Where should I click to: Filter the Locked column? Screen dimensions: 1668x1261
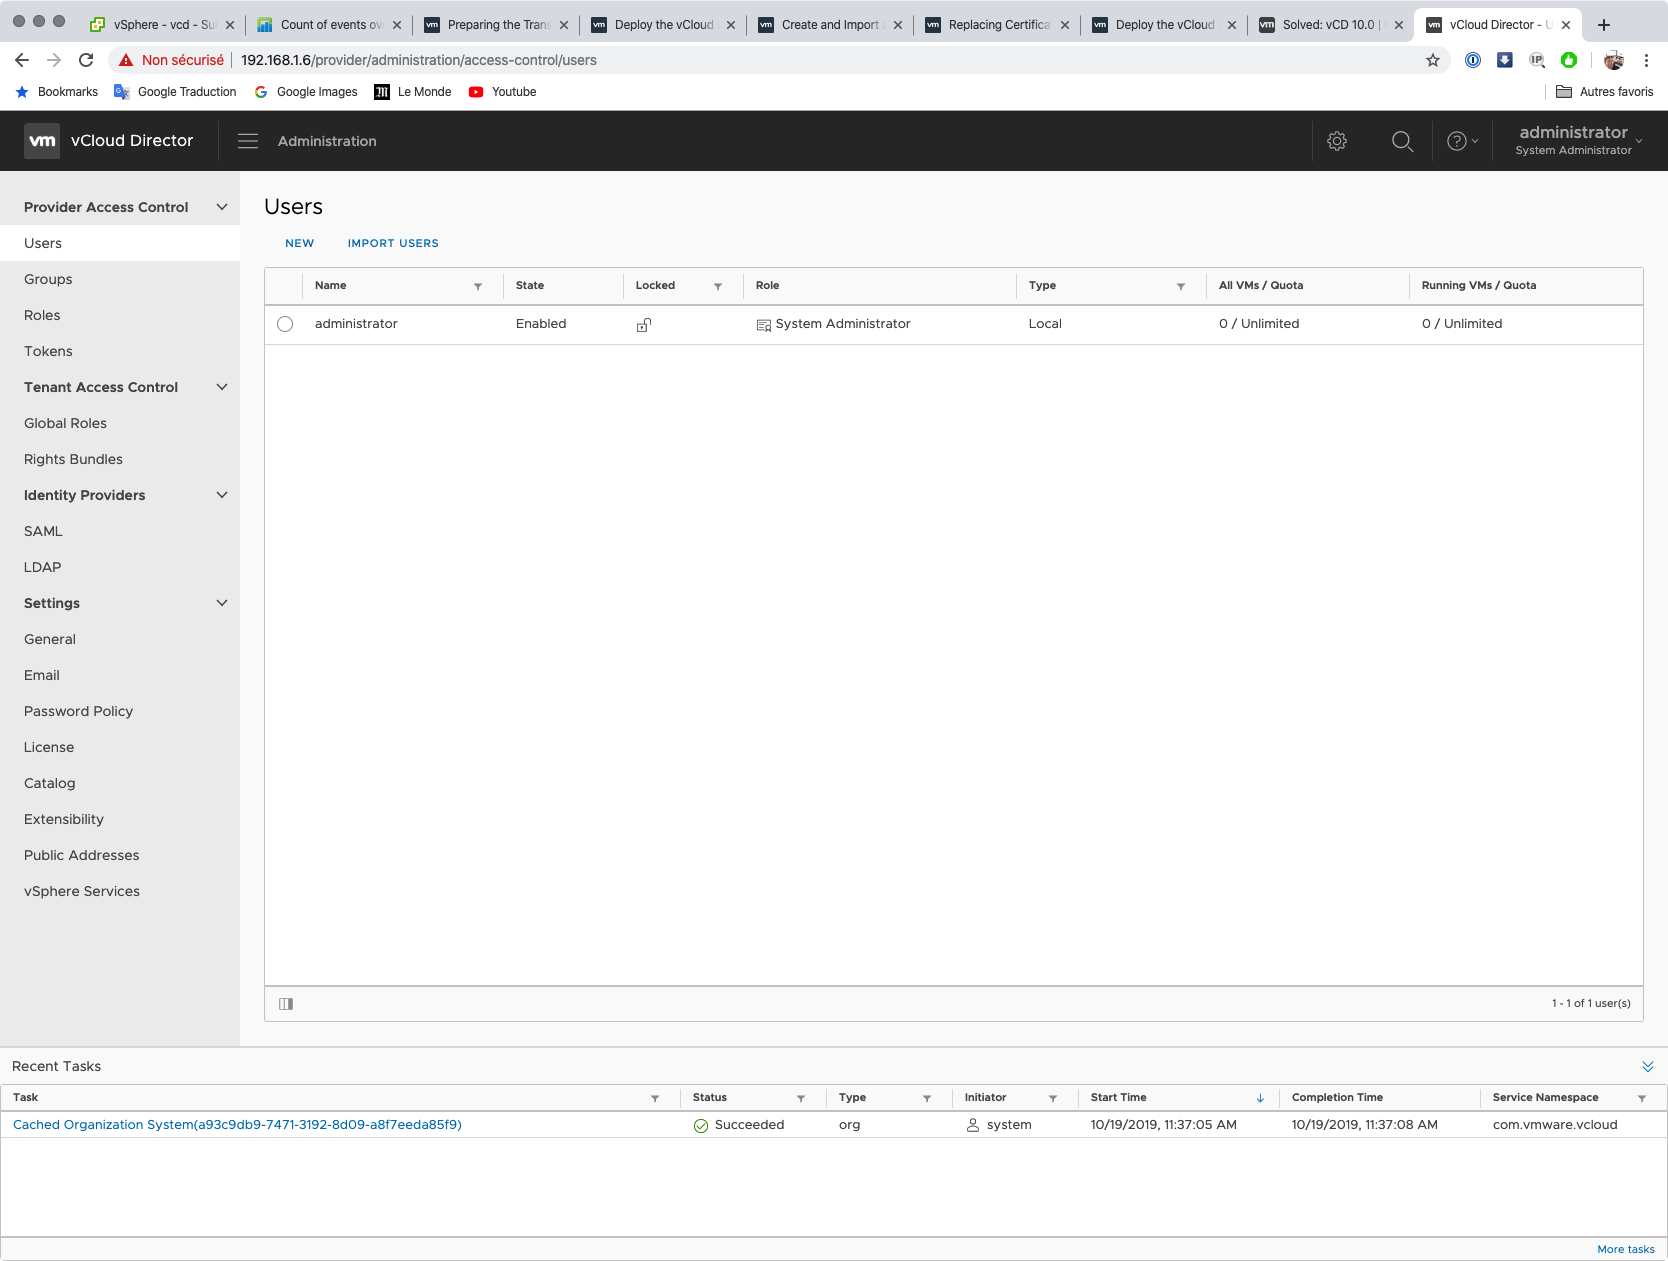click(718, 286)
